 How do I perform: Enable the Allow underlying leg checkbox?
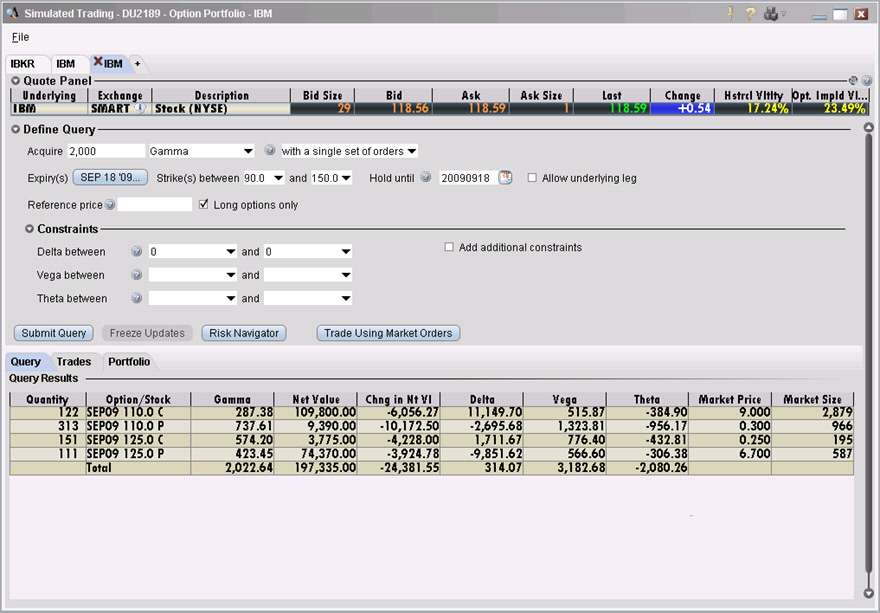[532, 178]
